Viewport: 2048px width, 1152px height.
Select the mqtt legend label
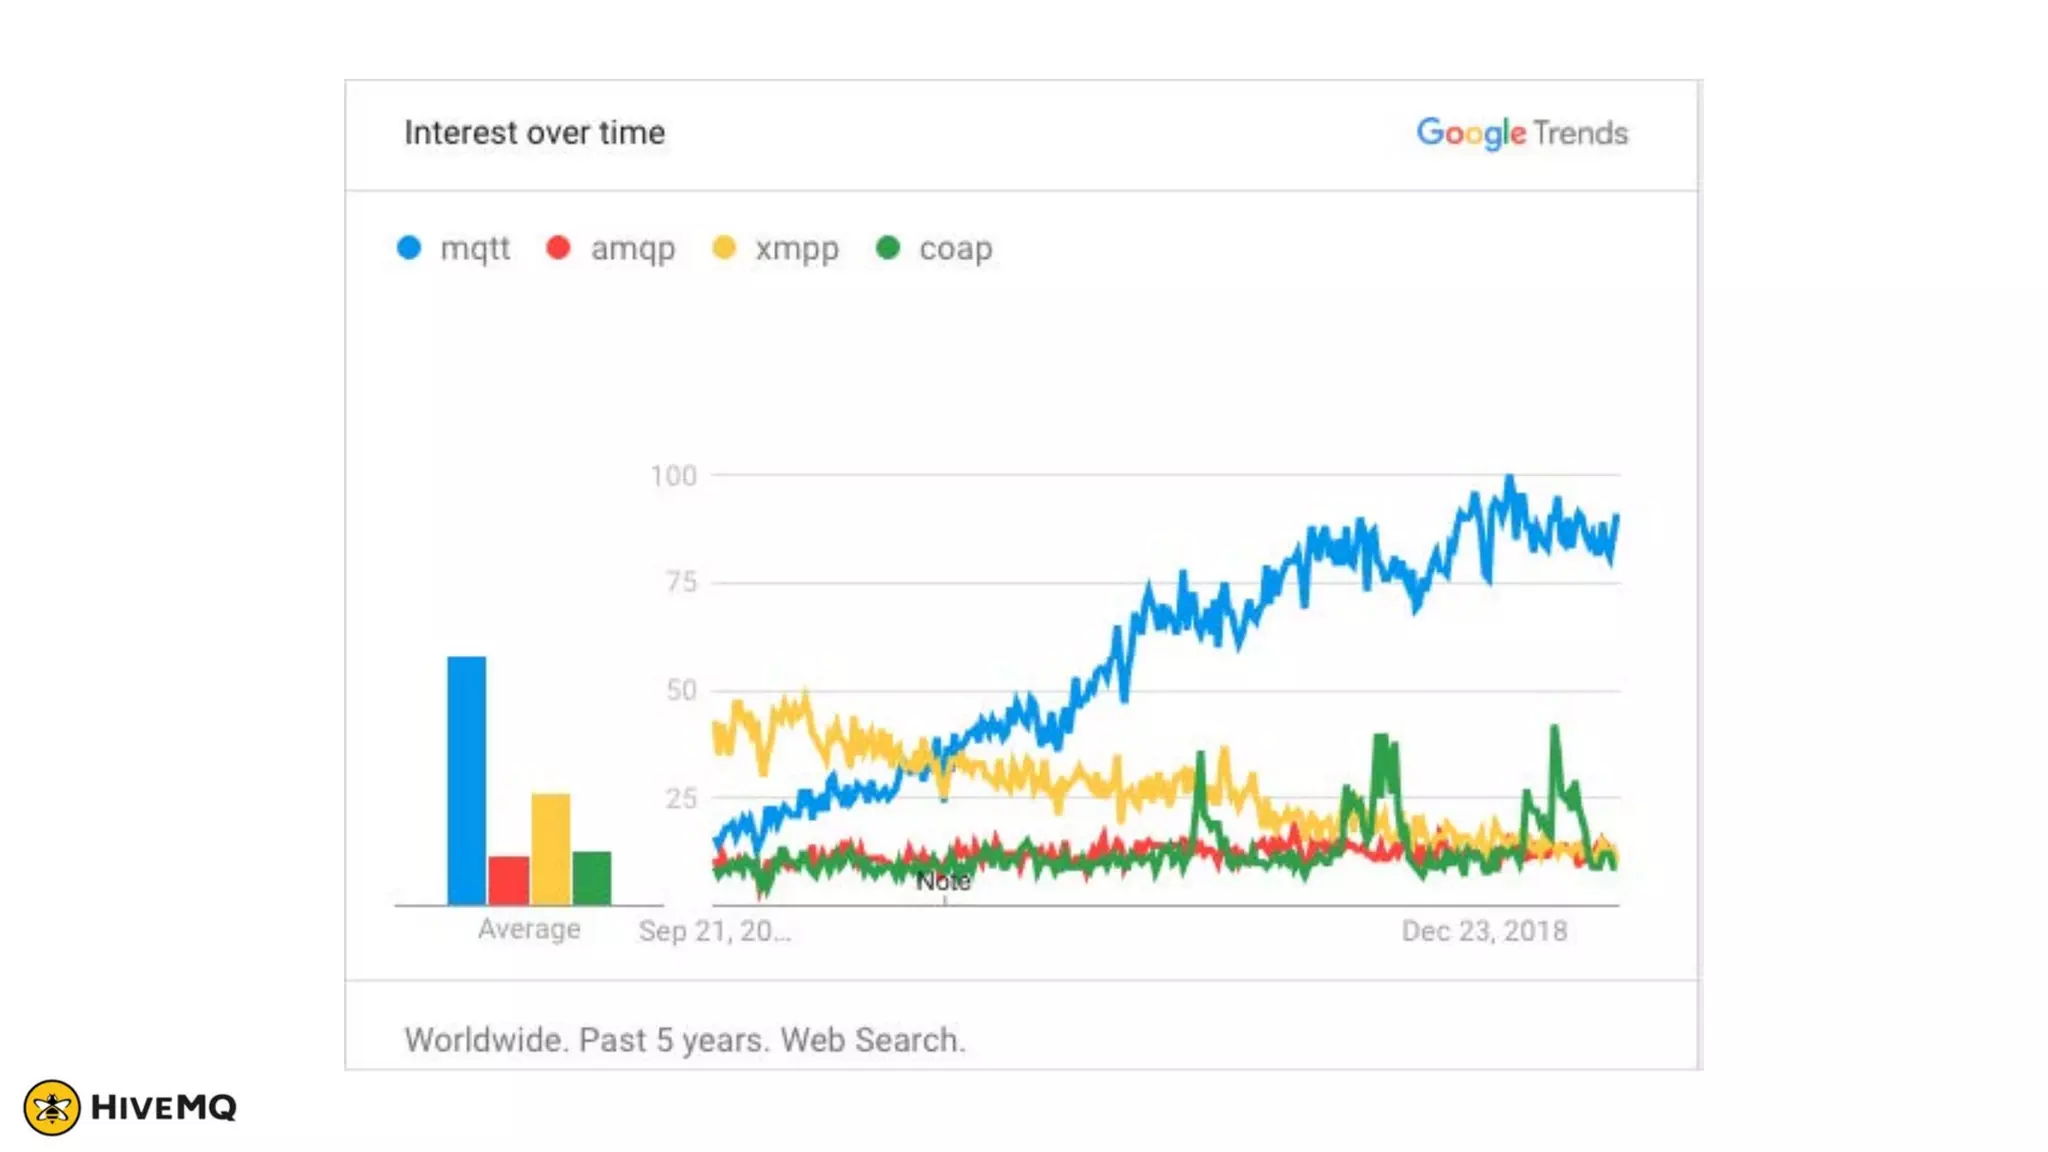[475, 248]
